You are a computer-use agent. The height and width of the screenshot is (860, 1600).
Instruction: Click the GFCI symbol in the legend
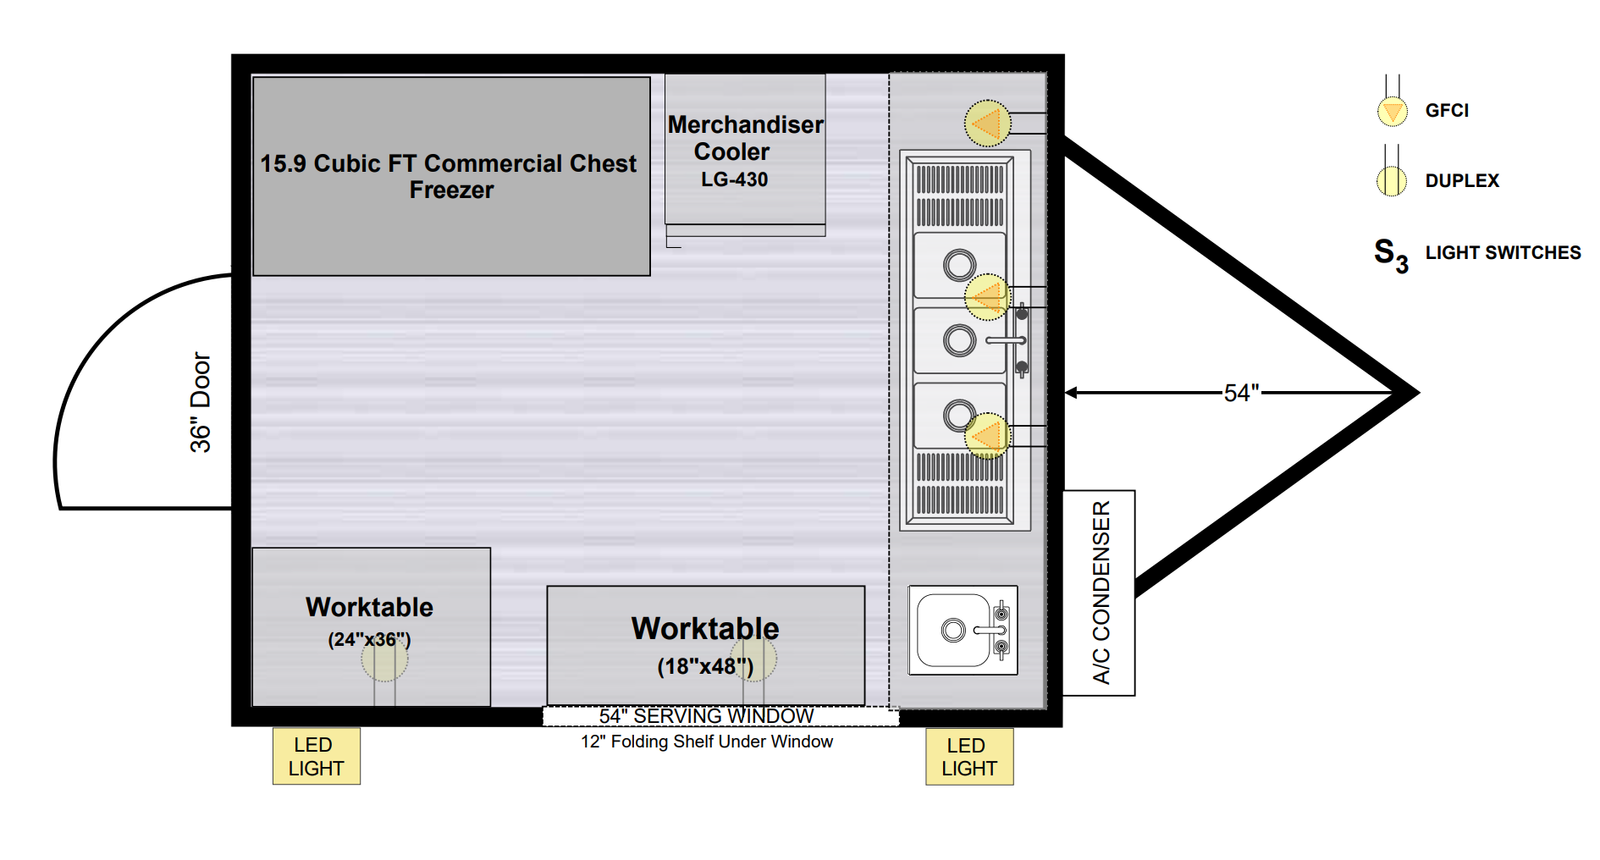click(1392, 110)
